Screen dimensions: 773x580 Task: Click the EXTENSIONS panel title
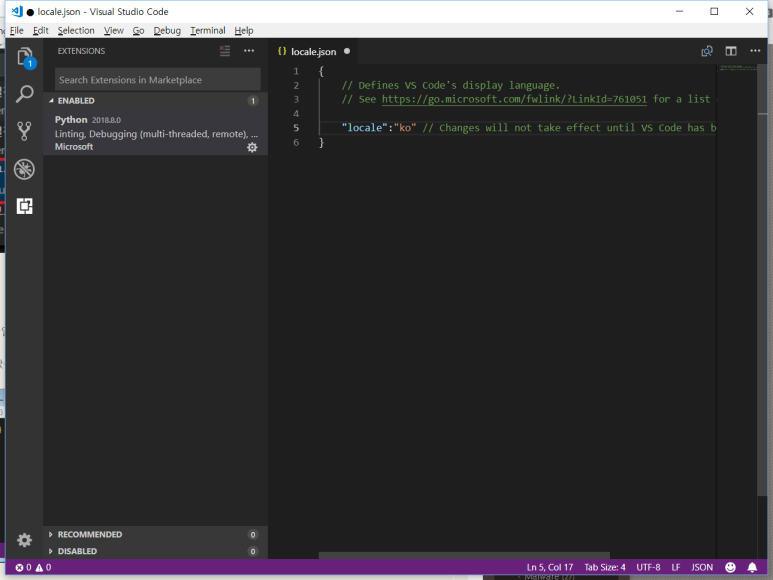[81, 51]
